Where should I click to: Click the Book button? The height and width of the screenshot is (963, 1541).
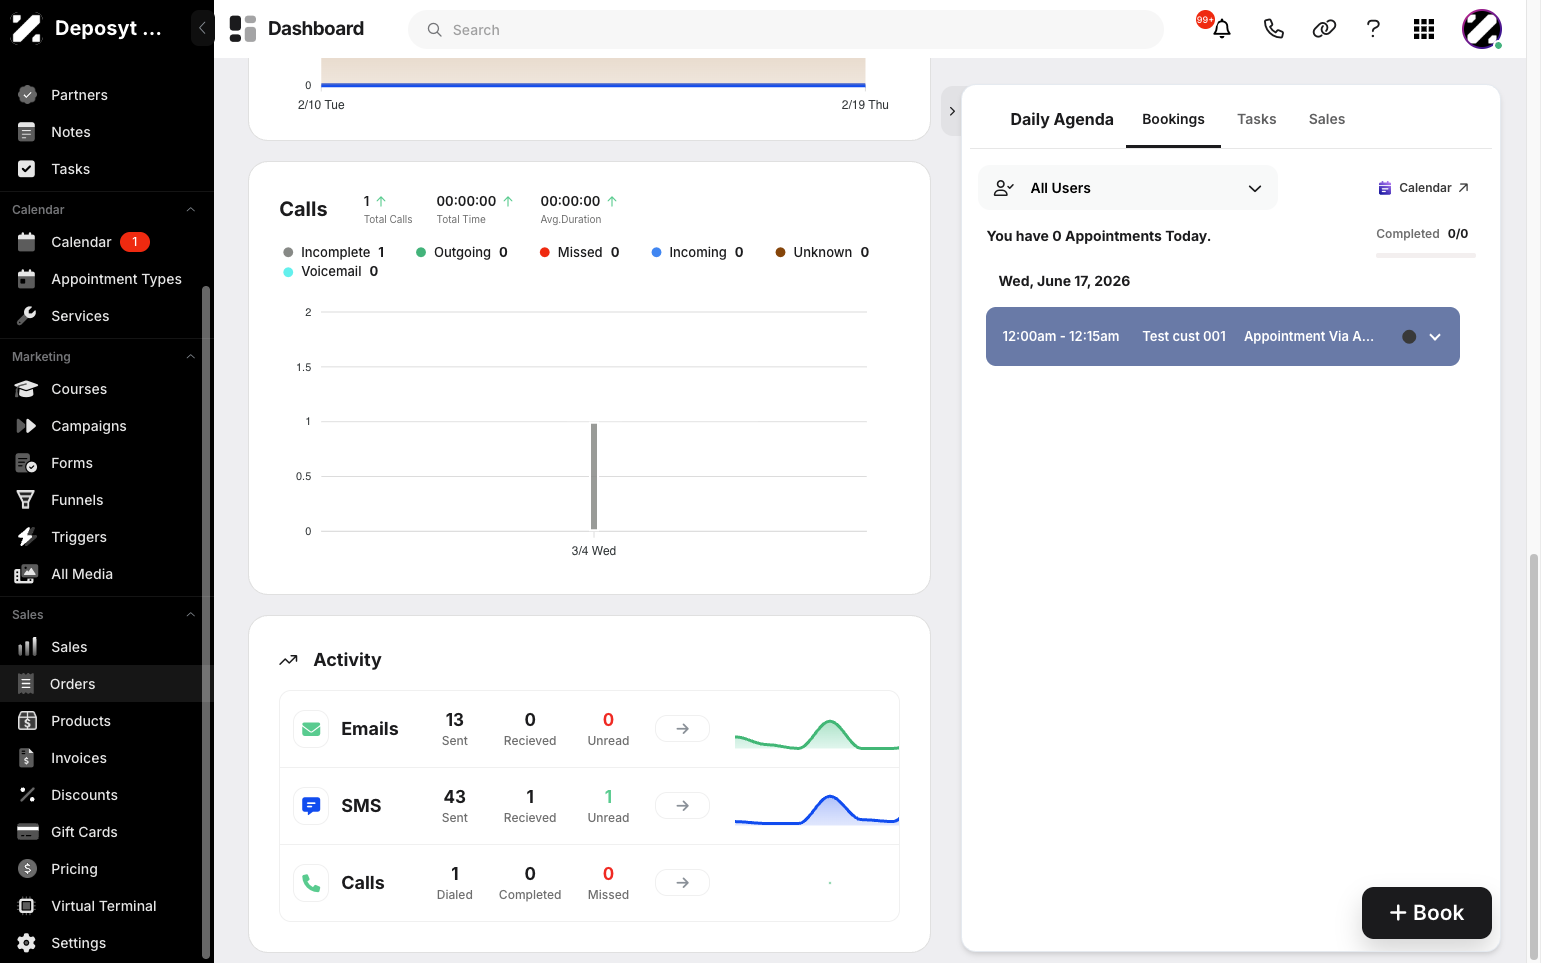point(1426,913)
